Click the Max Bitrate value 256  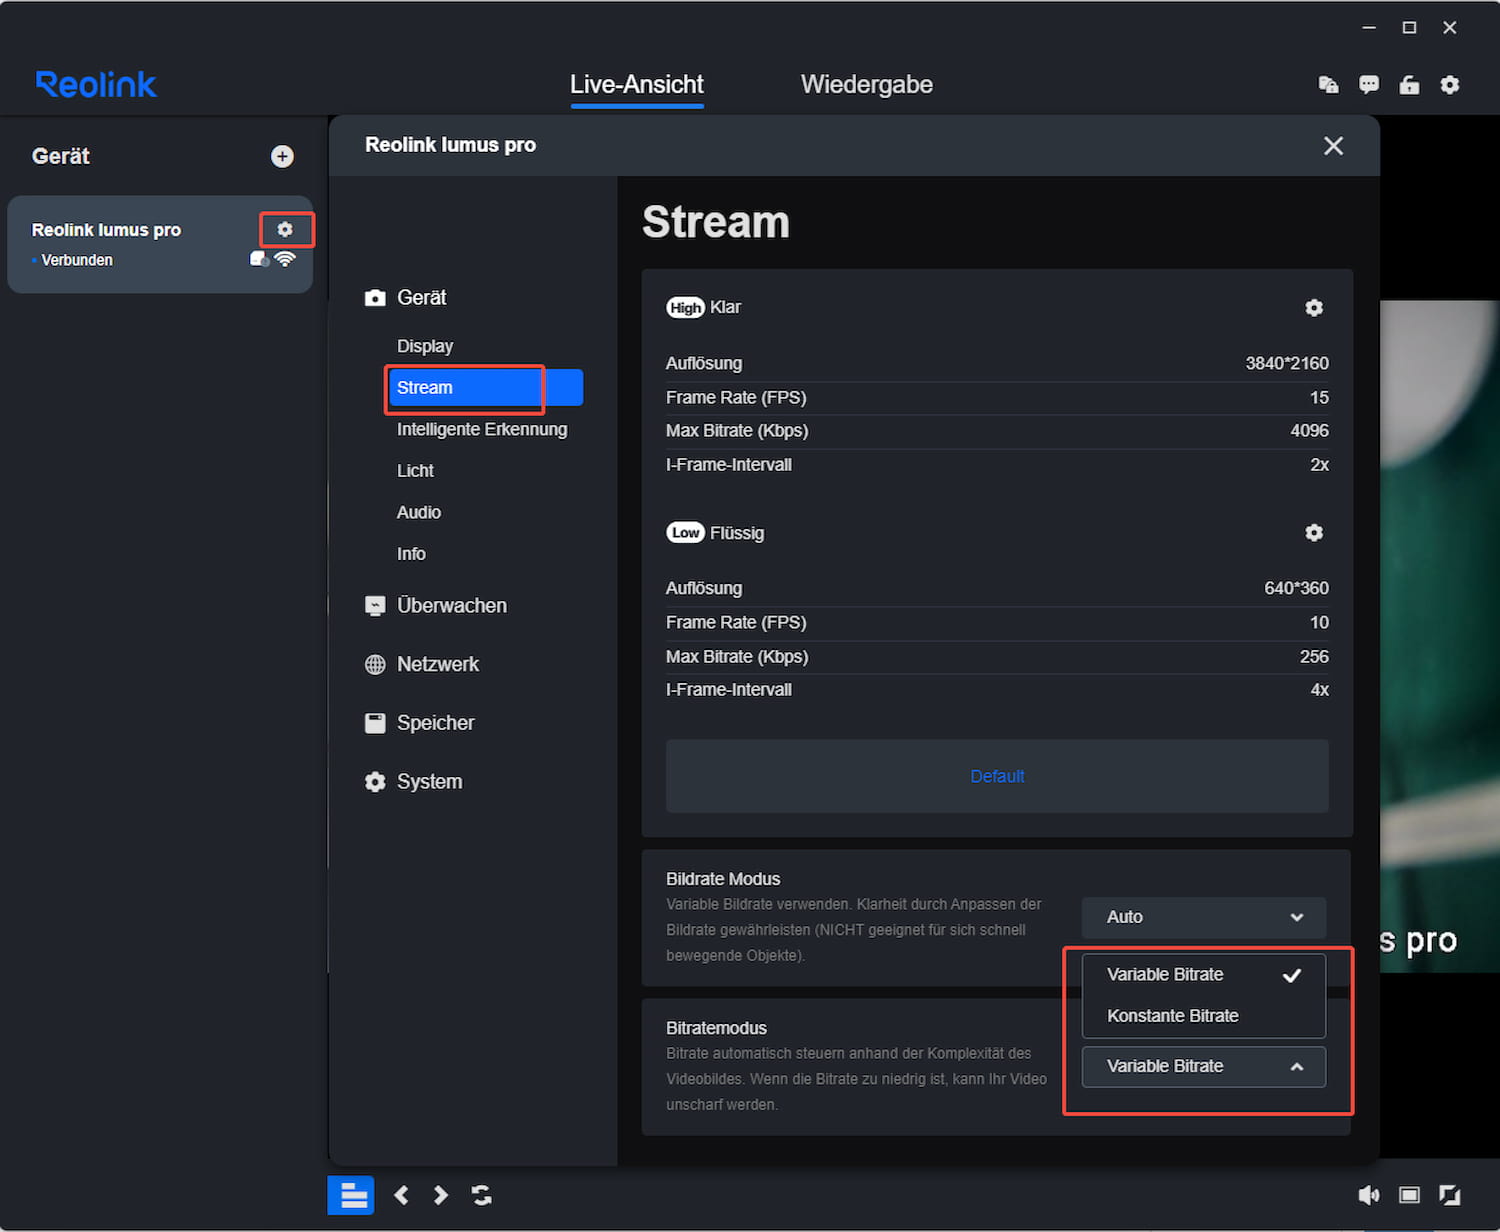click(1314, 657)
